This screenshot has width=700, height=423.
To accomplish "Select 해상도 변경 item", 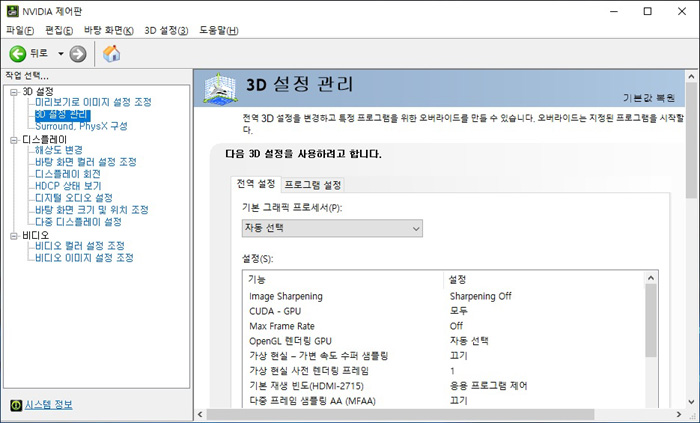I will click(59, 150).
